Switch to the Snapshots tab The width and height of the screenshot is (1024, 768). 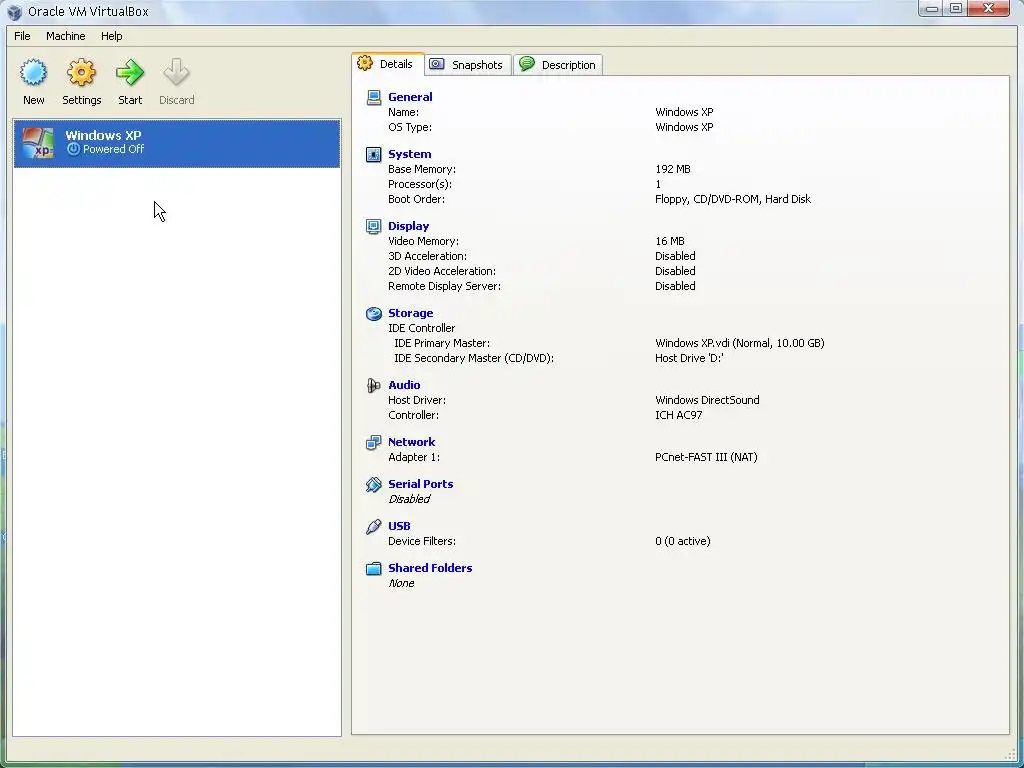tap(468, 65)
